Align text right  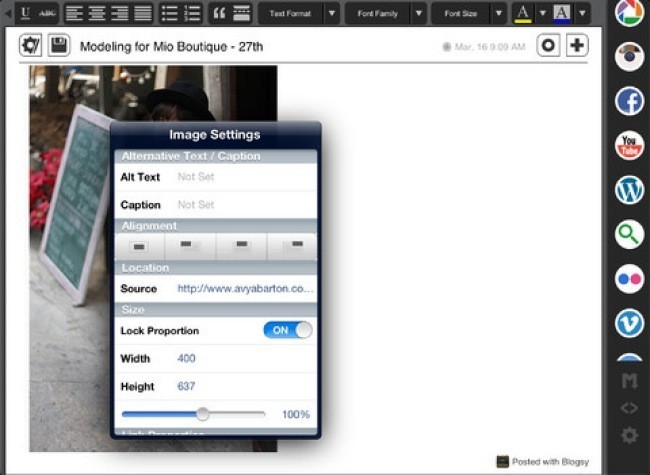pos(120,13)
